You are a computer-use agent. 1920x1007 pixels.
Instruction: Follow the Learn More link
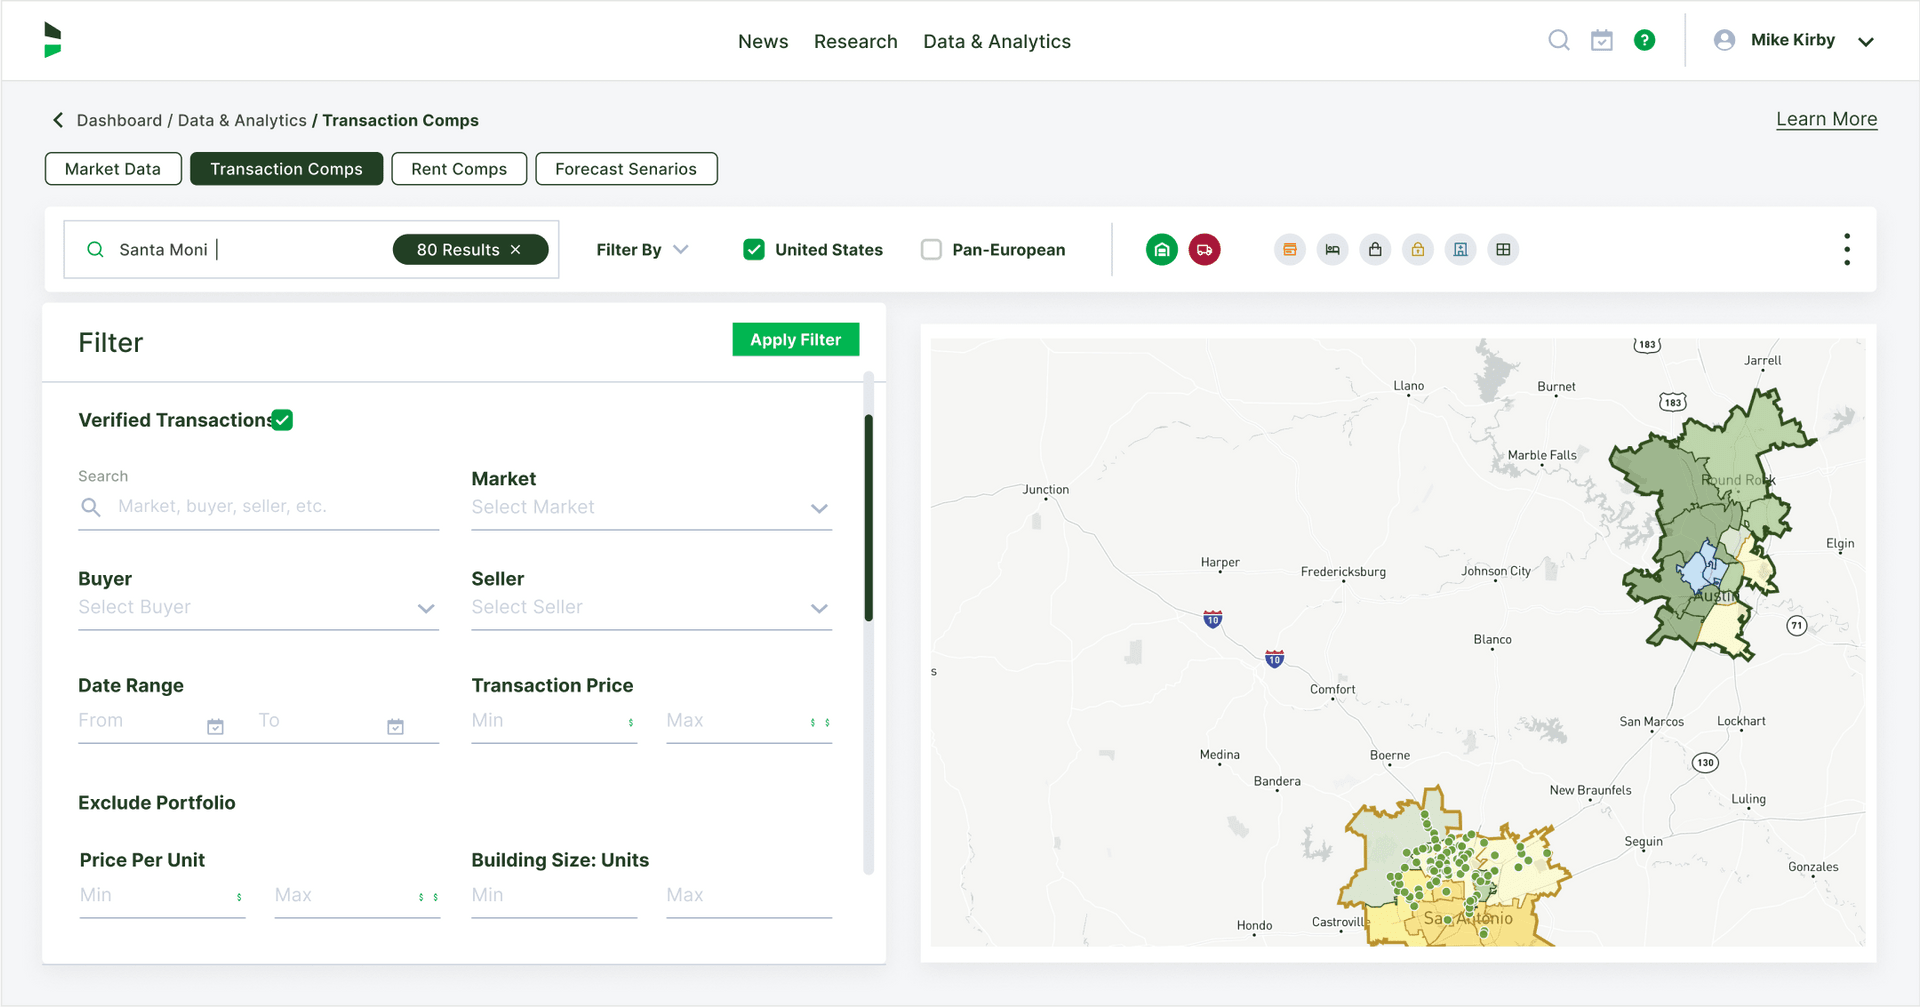pos(1826,119)
